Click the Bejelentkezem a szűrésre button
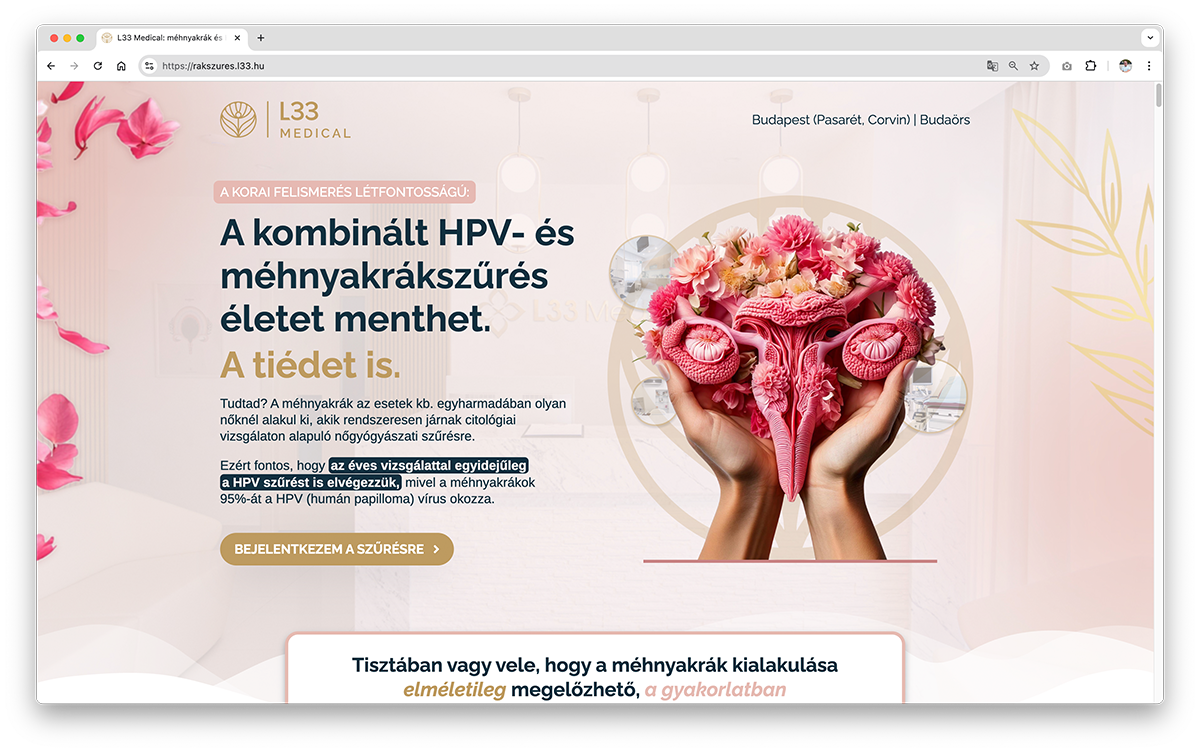Viewport: 1200px width, 752px height. [337, 549]
